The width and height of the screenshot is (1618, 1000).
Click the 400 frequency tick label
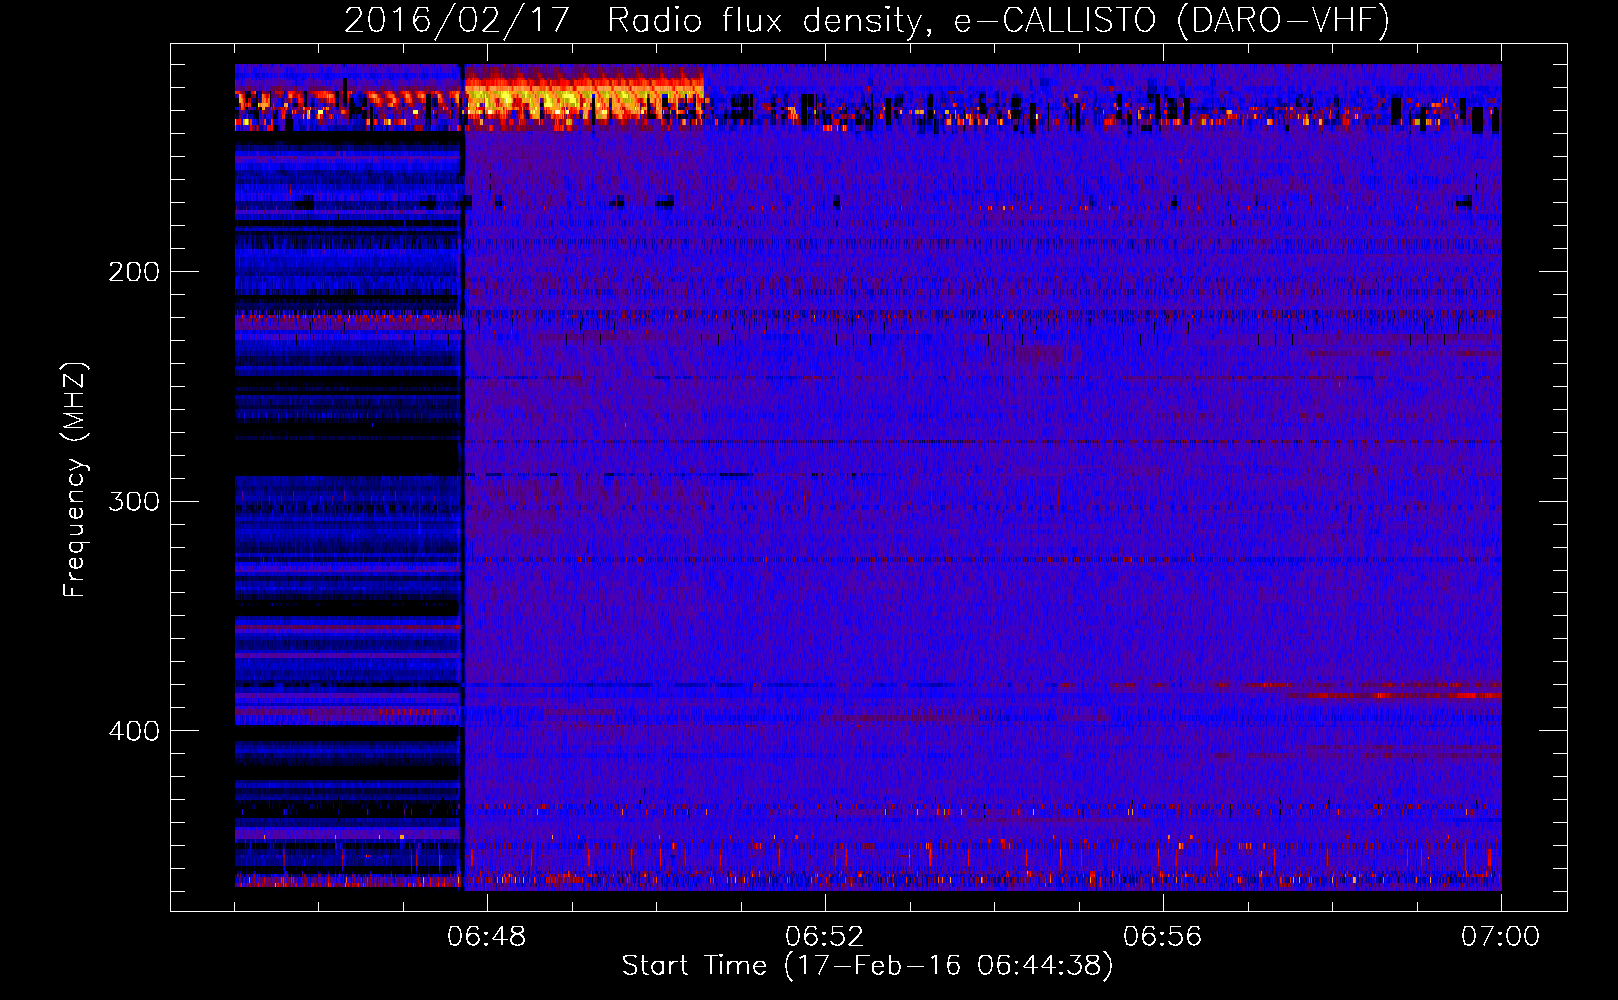pyautogui.click(x=134, y=731)
